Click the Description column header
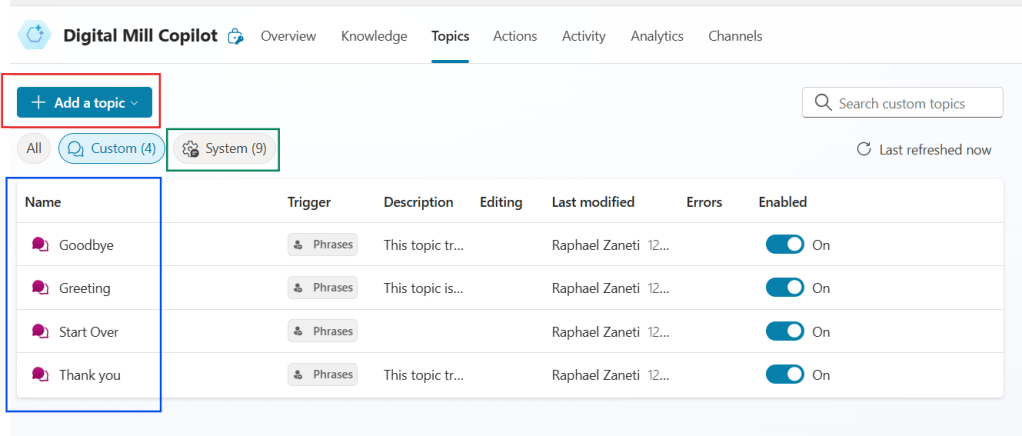Screen dimensions: 1022x436 pyautogui.click(x=418, y=202)
